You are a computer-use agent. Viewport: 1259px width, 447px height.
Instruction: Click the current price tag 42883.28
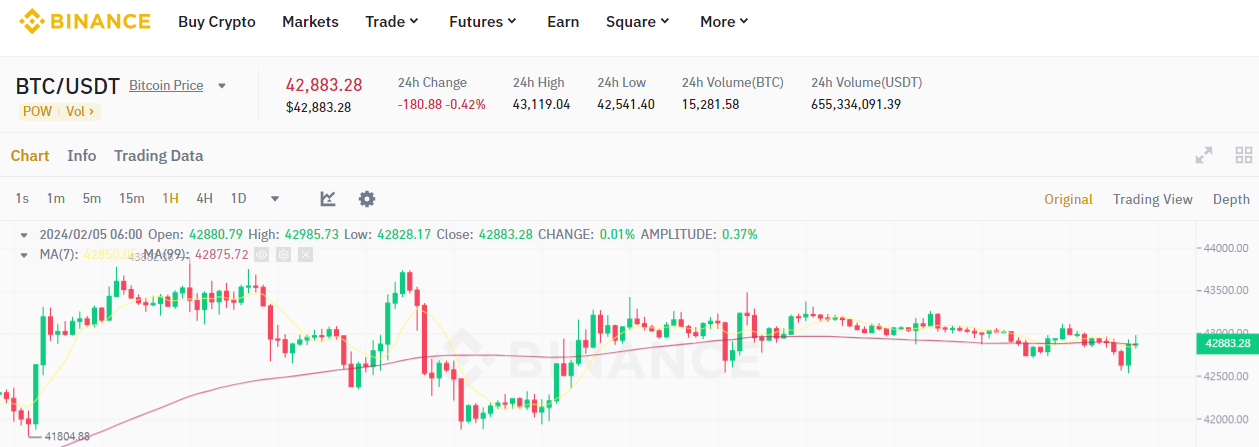coord(1226,344)
